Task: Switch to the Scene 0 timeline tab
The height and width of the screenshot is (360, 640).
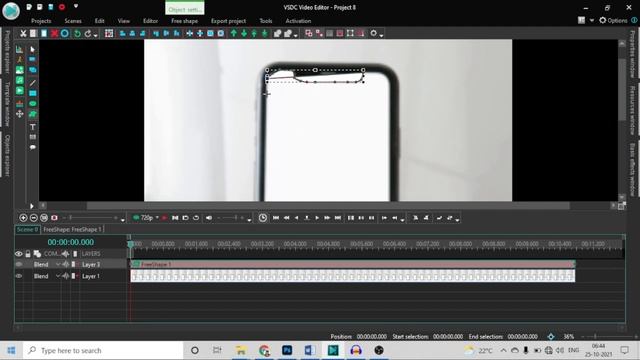Action: (x=27, y=229)
